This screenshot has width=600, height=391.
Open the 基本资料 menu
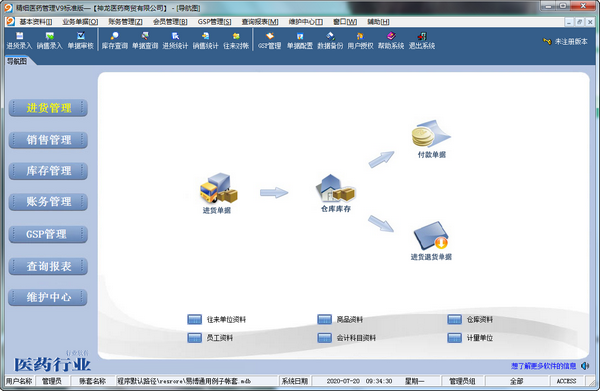[36, 22]
